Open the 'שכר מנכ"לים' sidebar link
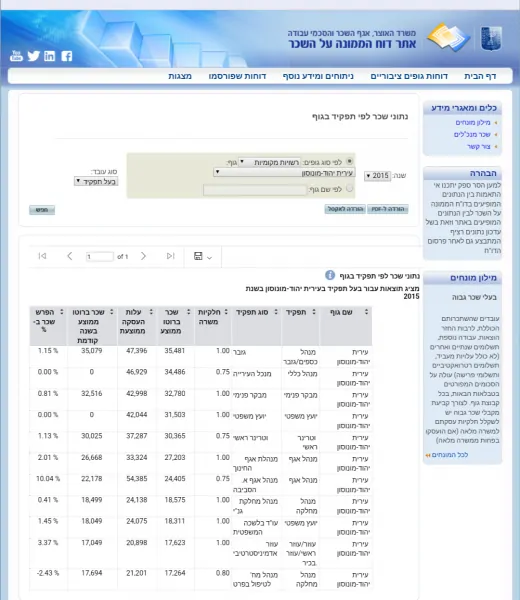The image size is (520, 600). pos(472,134)
